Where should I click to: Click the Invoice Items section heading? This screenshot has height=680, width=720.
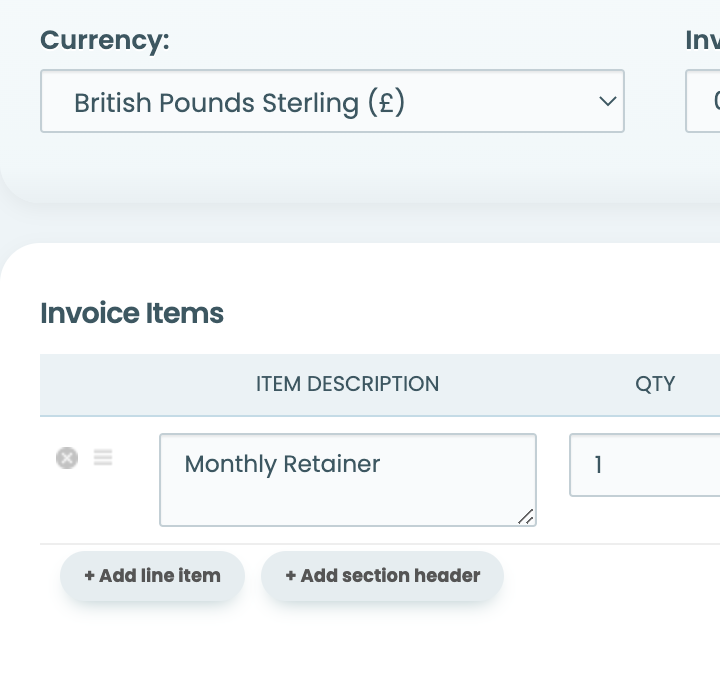pos(132,313)
